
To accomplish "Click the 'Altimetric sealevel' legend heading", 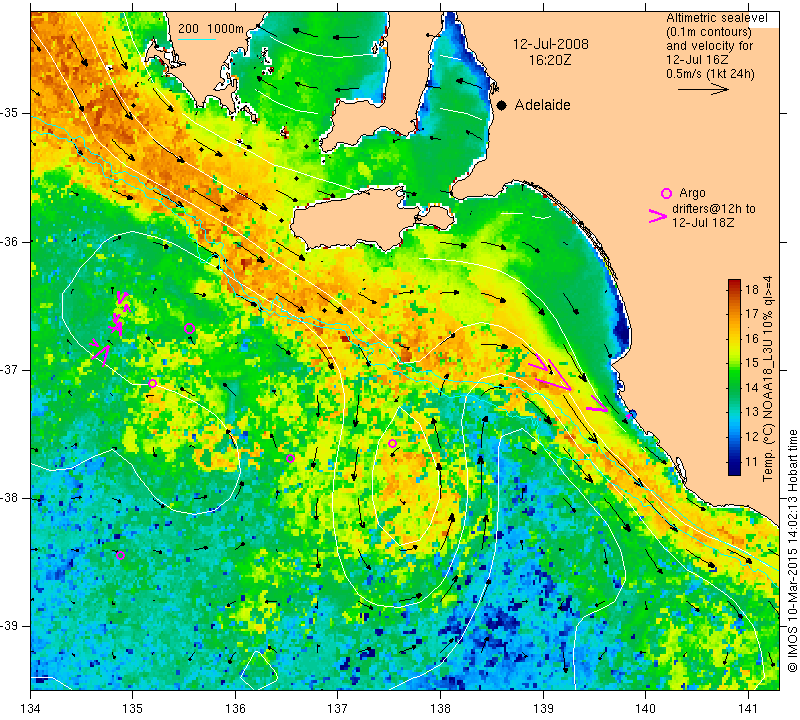I will tap(716, 18).
